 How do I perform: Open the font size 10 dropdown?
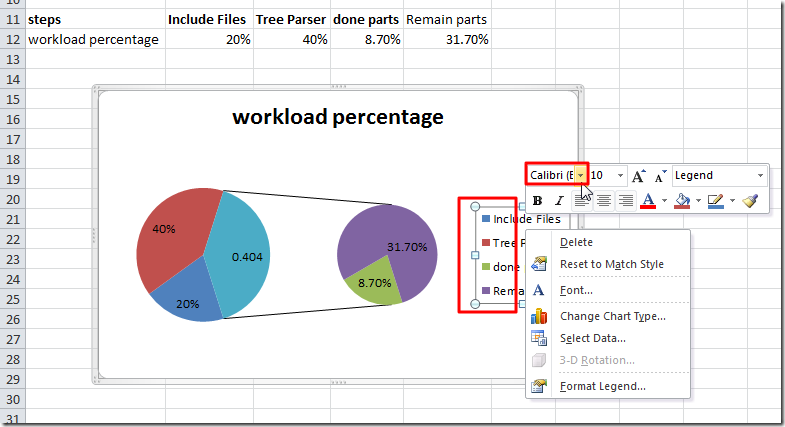[x=620, y=176]
